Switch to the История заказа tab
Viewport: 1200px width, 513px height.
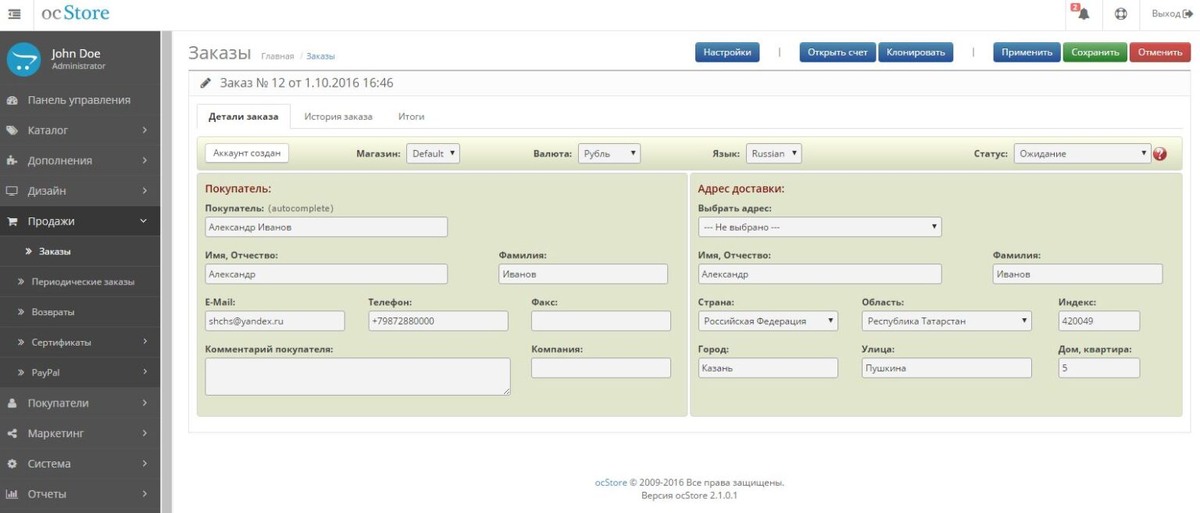pos(338,116)
